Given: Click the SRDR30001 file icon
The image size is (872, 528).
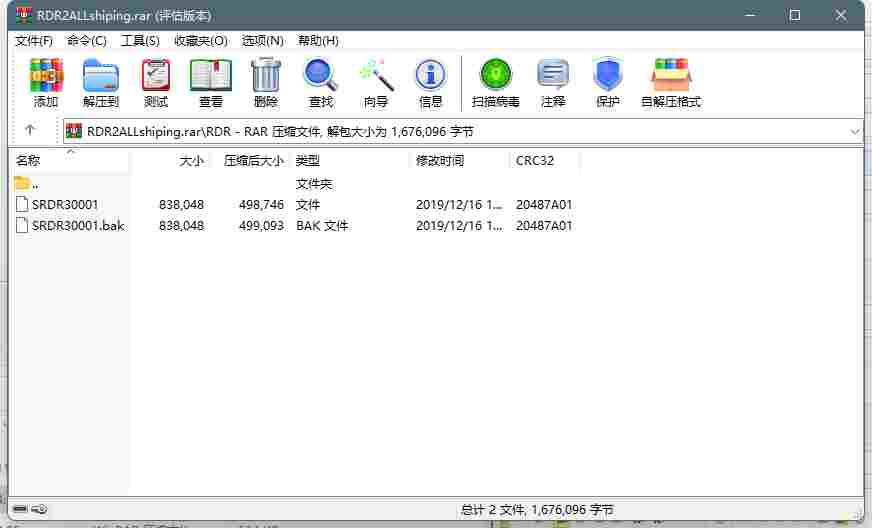Looking at the screenshot, I should tap(22, 204).
